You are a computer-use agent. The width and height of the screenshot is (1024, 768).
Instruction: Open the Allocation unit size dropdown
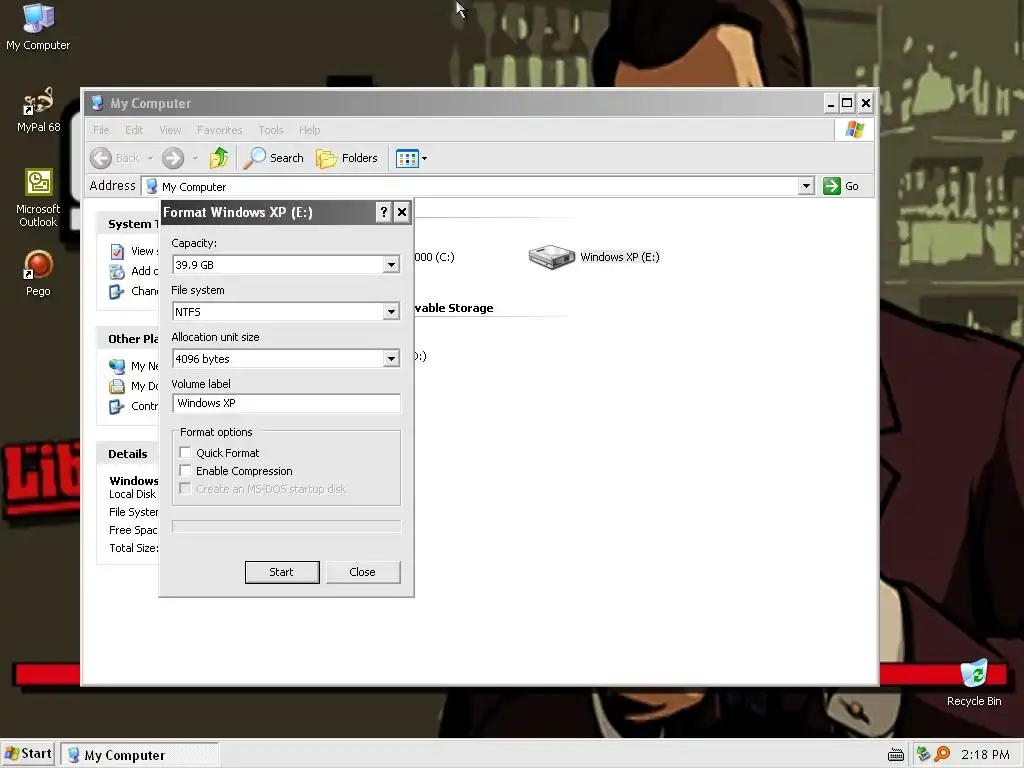coord(391,359)
